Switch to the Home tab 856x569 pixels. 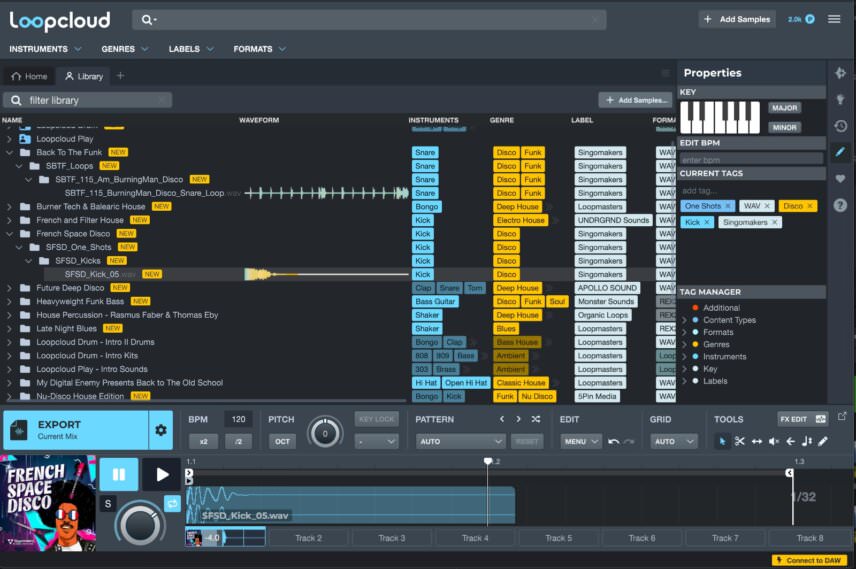29,76
